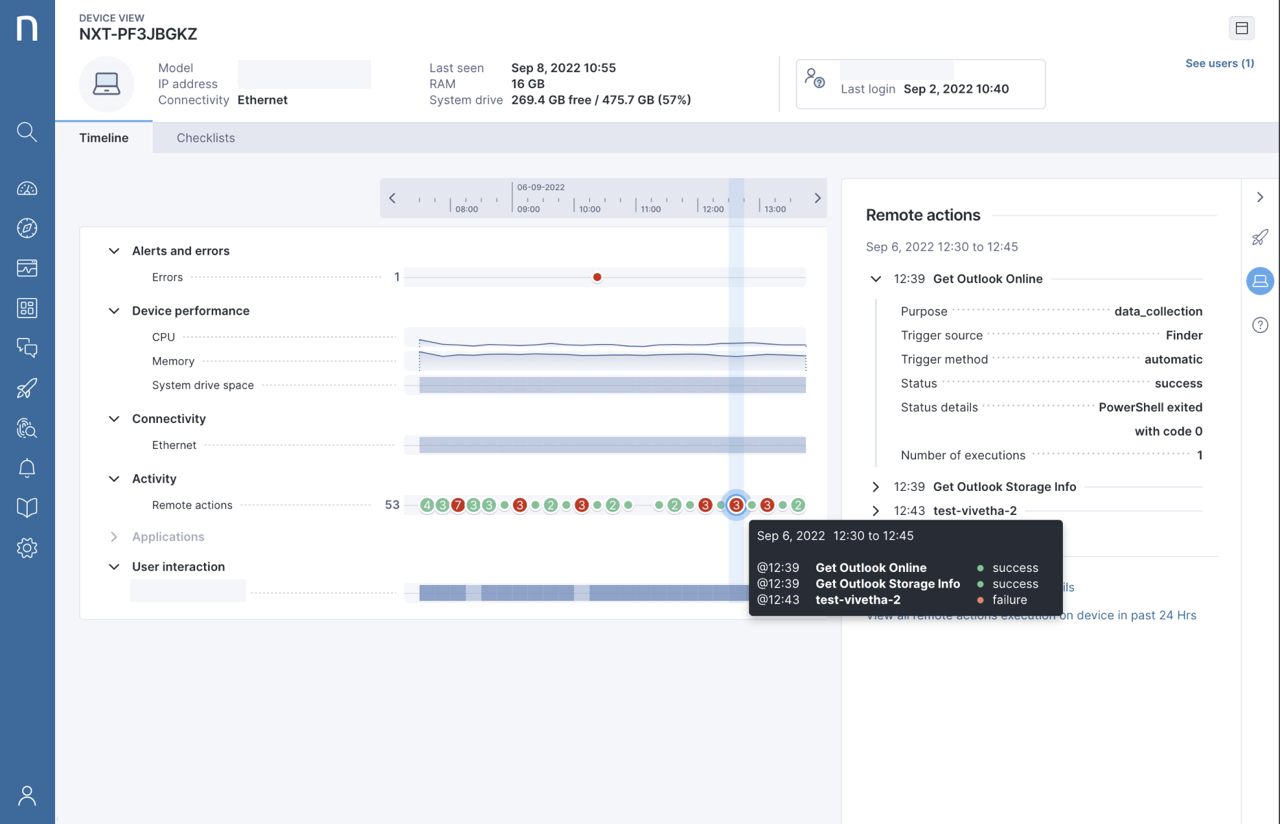Click the See users (1) link
The height and width of the screenshot is (824, 1280).
click(x=1219, y=63)
